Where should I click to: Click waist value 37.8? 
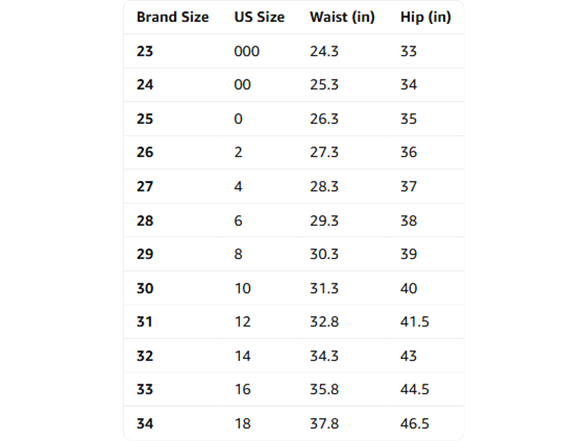click(x=324, y=424)
